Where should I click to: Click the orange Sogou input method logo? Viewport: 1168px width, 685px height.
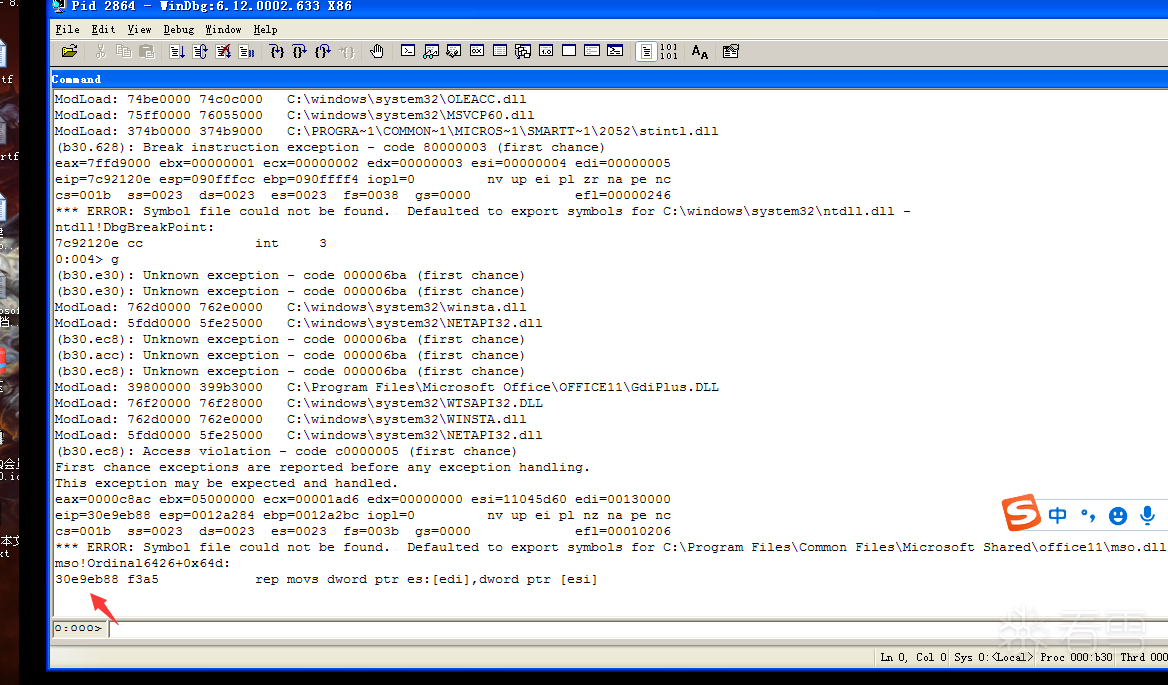[1021, 513]
